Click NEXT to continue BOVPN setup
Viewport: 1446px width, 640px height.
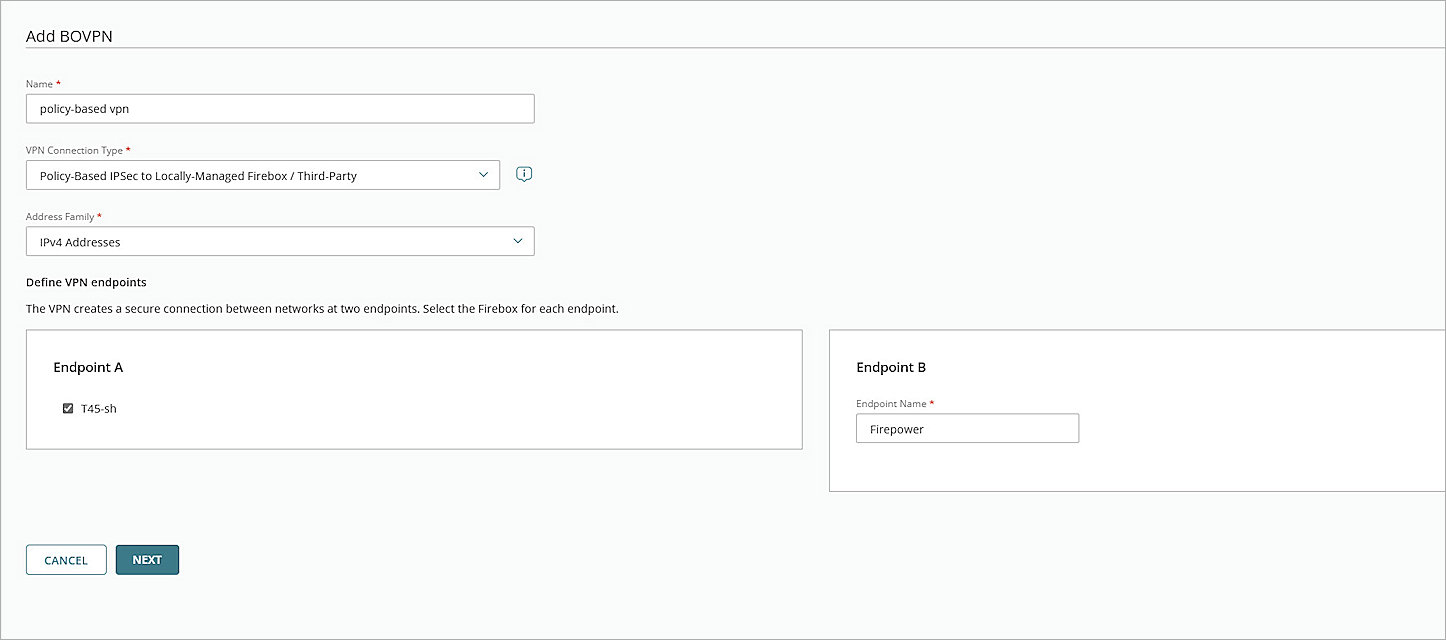click(147, 559)
